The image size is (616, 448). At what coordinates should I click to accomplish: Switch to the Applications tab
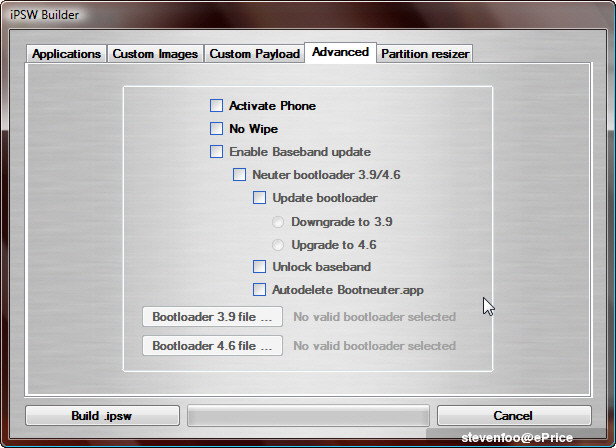pos(66,53)
